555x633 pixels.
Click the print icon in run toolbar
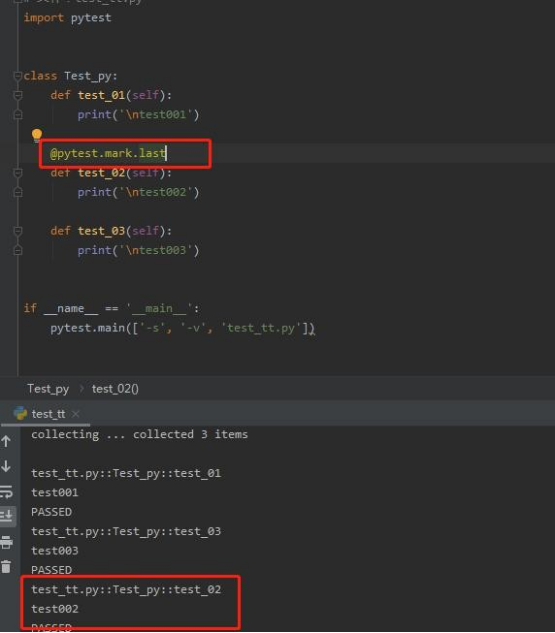(x=6, y=543)
